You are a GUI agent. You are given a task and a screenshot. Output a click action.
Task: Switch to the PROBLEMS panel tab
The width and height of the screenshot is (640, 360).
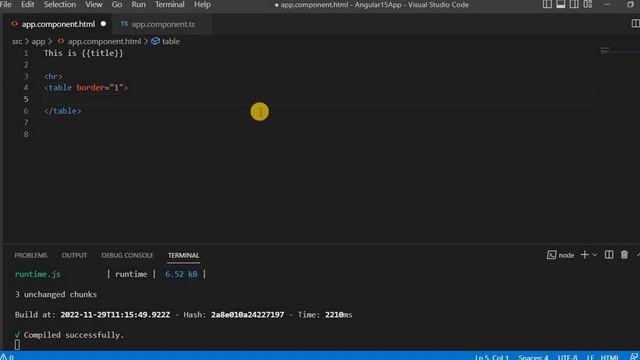pos(31,255)
